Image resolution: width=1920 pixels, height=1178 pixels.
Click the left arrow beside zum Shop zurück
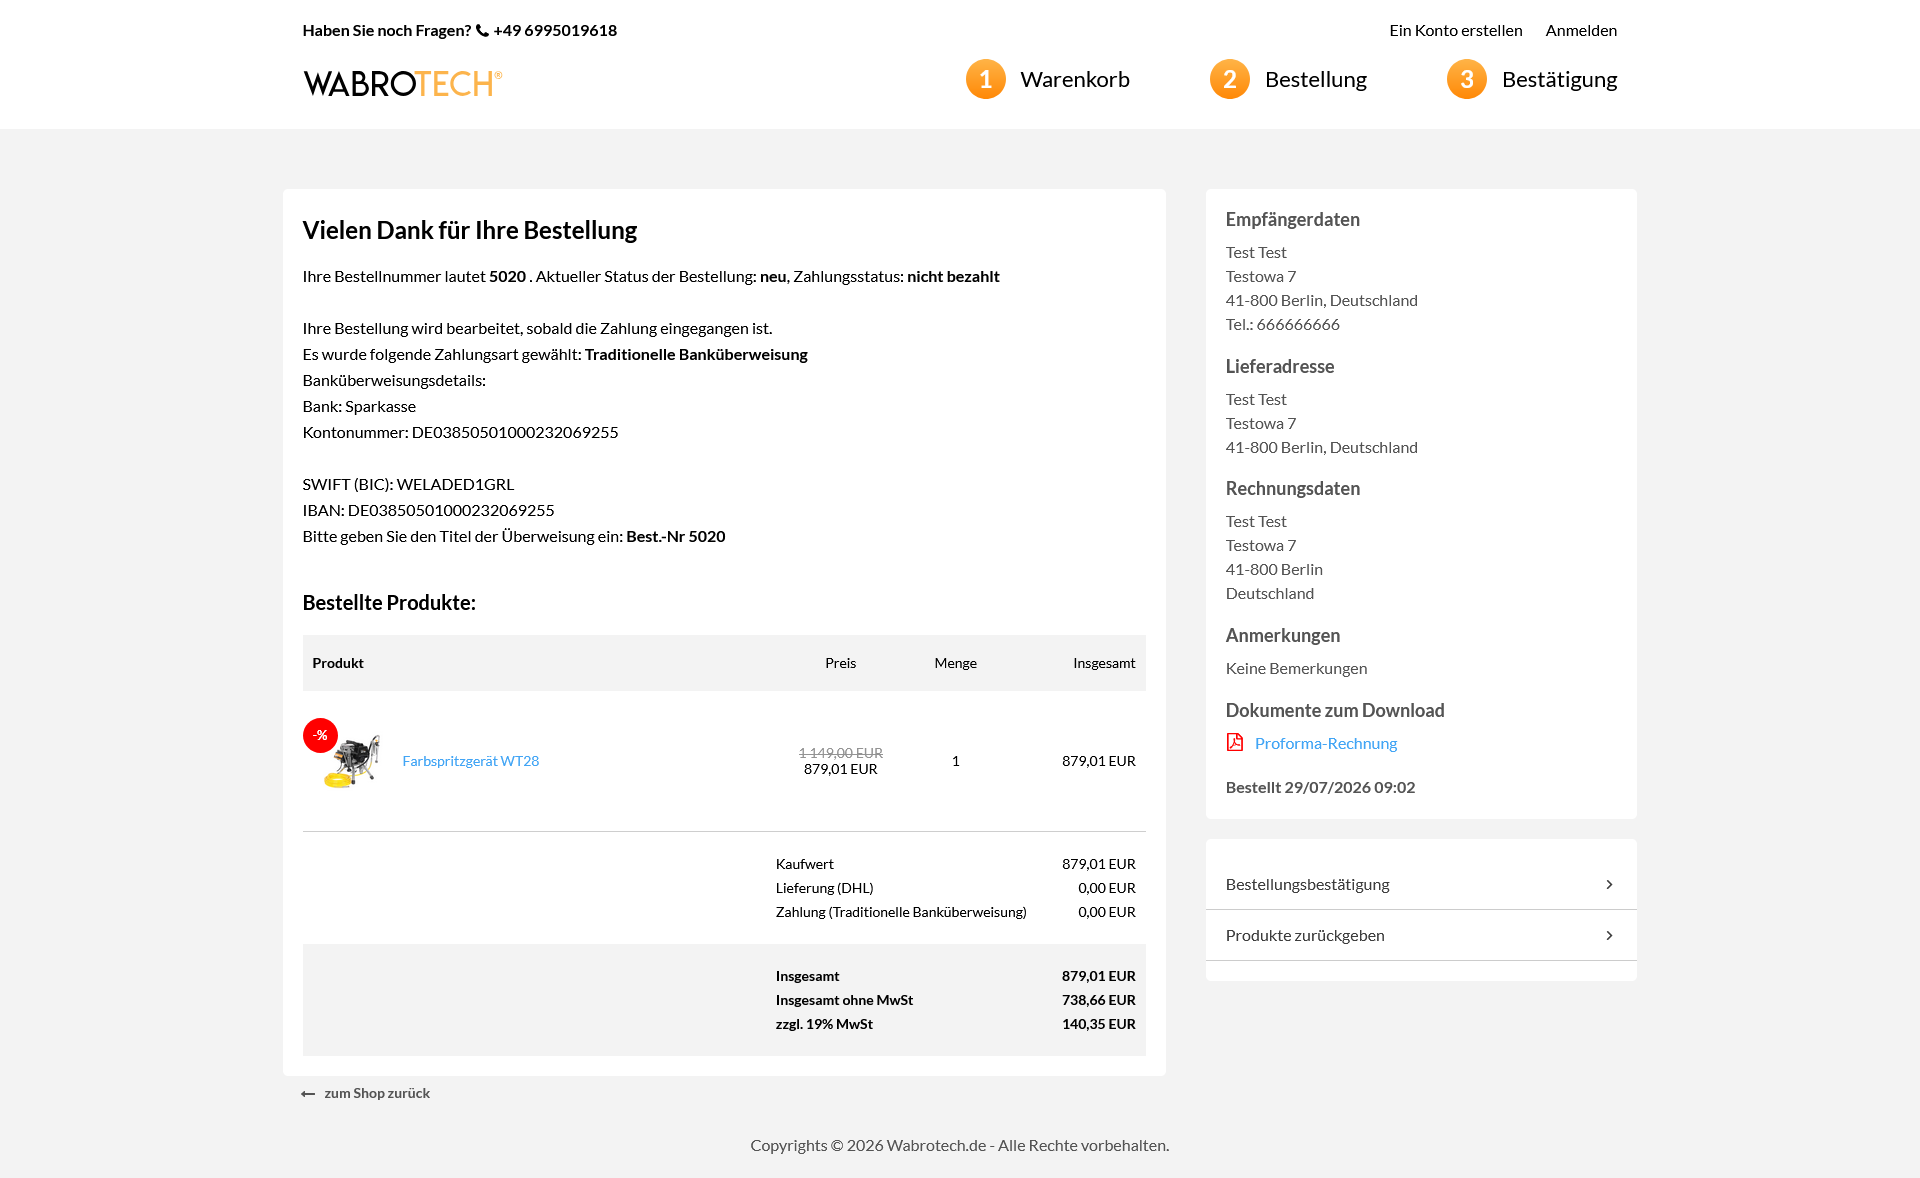coord(308,1094)
